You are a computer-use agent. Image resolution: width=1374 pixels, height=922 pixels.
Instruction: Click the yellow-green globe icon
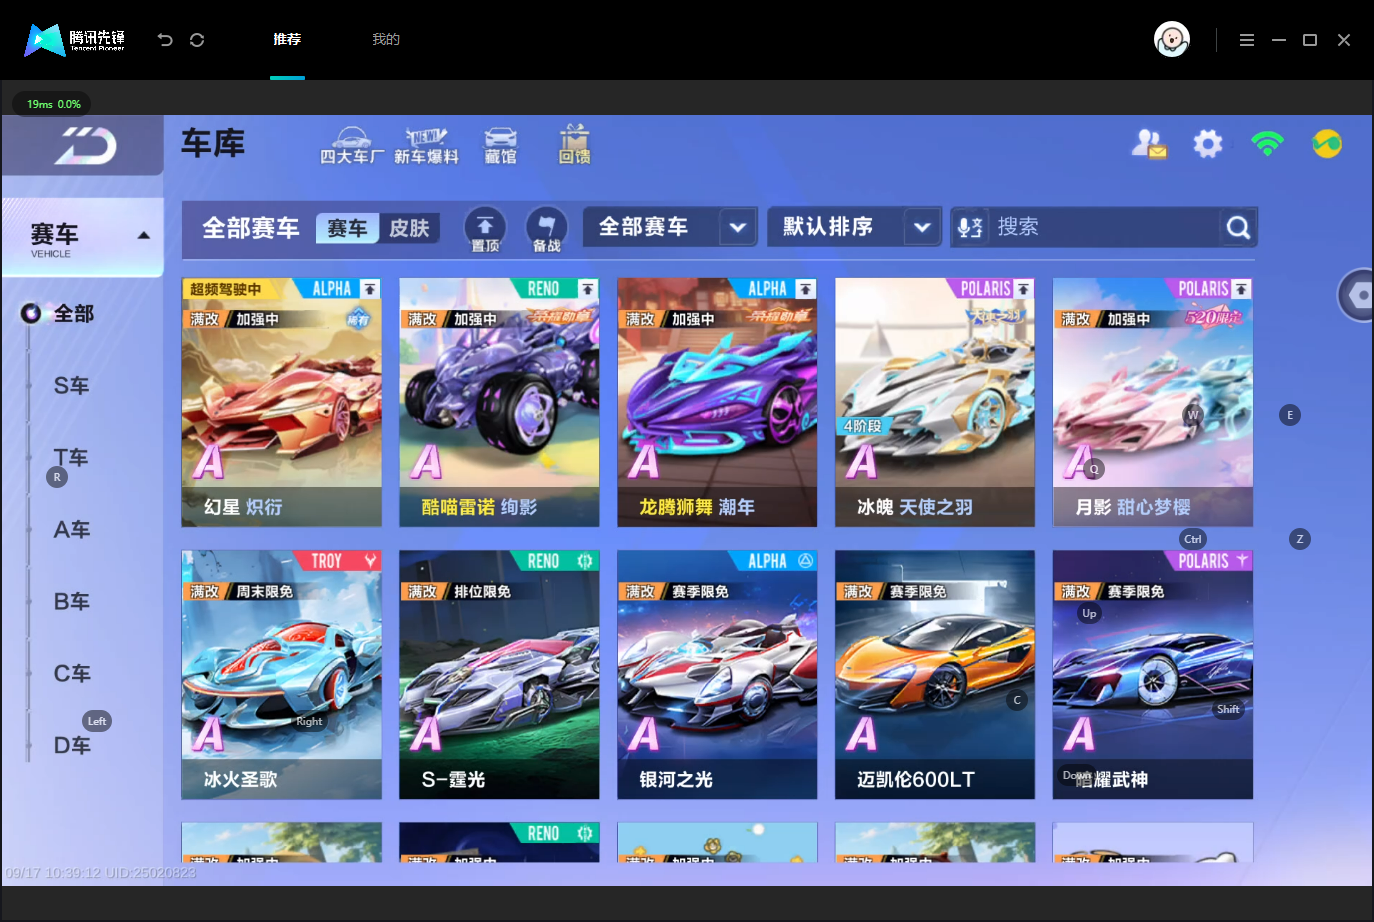point(1327,144)
